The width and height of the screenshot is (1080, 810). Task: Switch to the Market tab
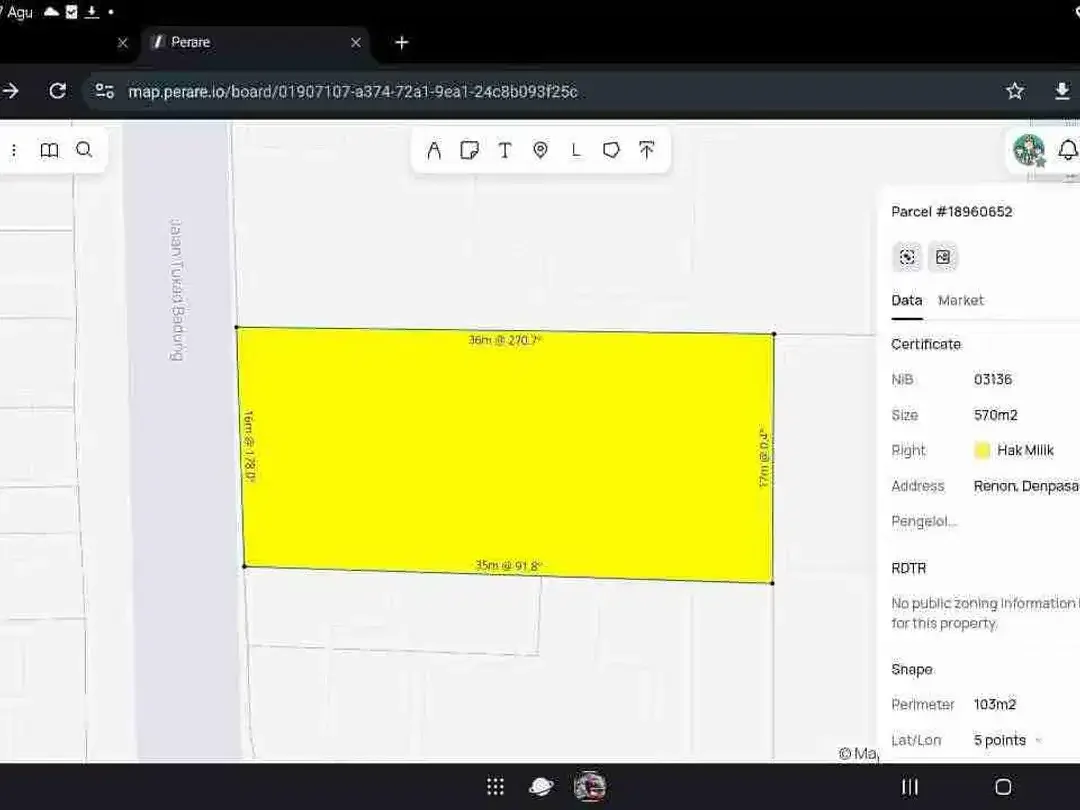(x=961, y=300)
